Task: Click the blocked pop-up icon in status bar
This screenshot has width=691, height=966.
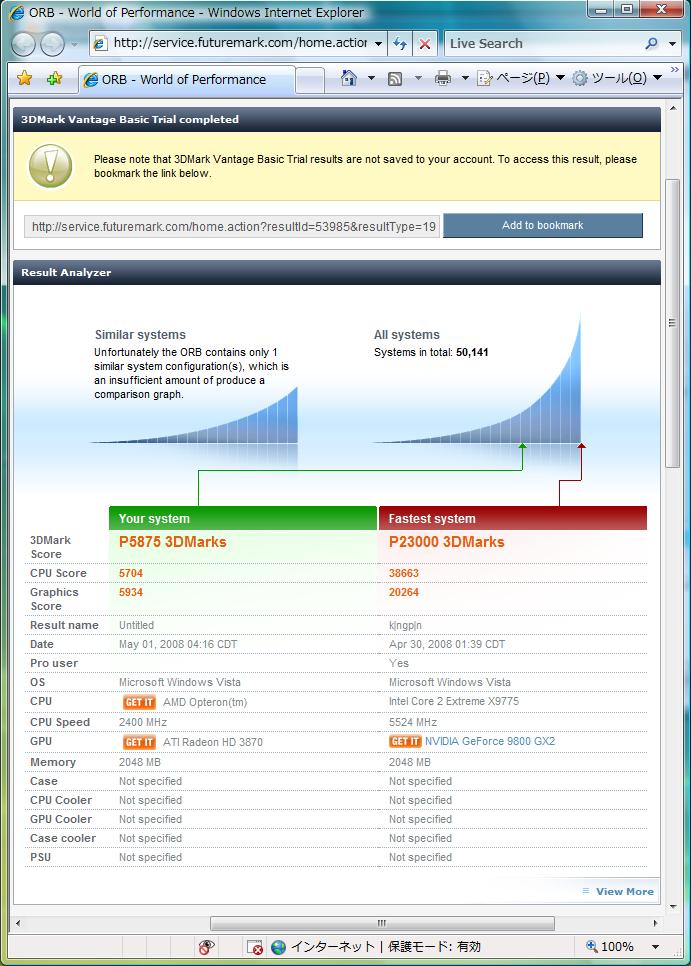Action: (x=254, y=947)
